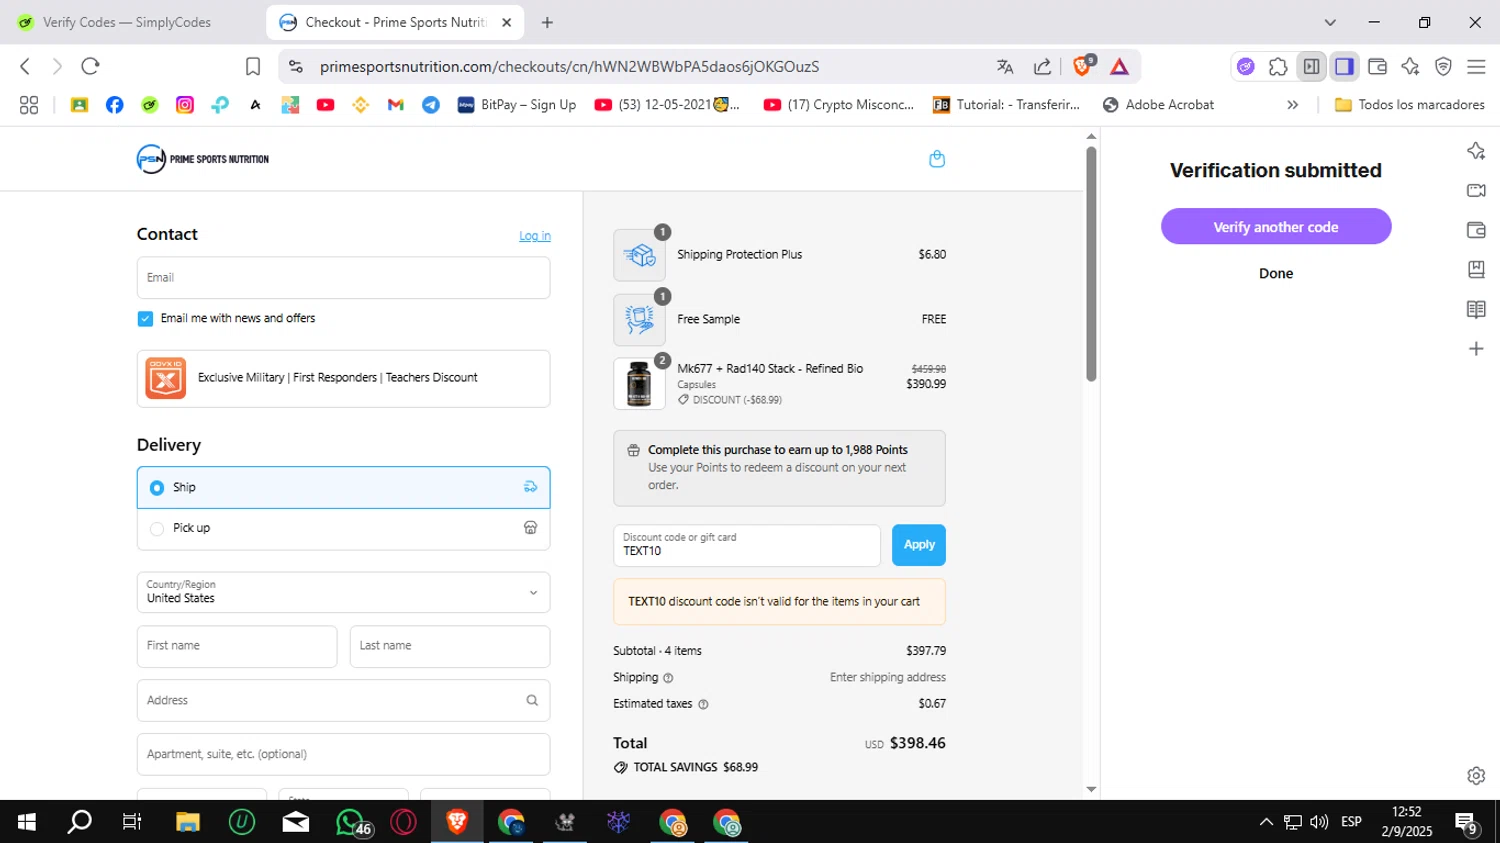
Task: Click the Mk677 + Rad140 Stack product thumbnail
Action: pos(639,384)
